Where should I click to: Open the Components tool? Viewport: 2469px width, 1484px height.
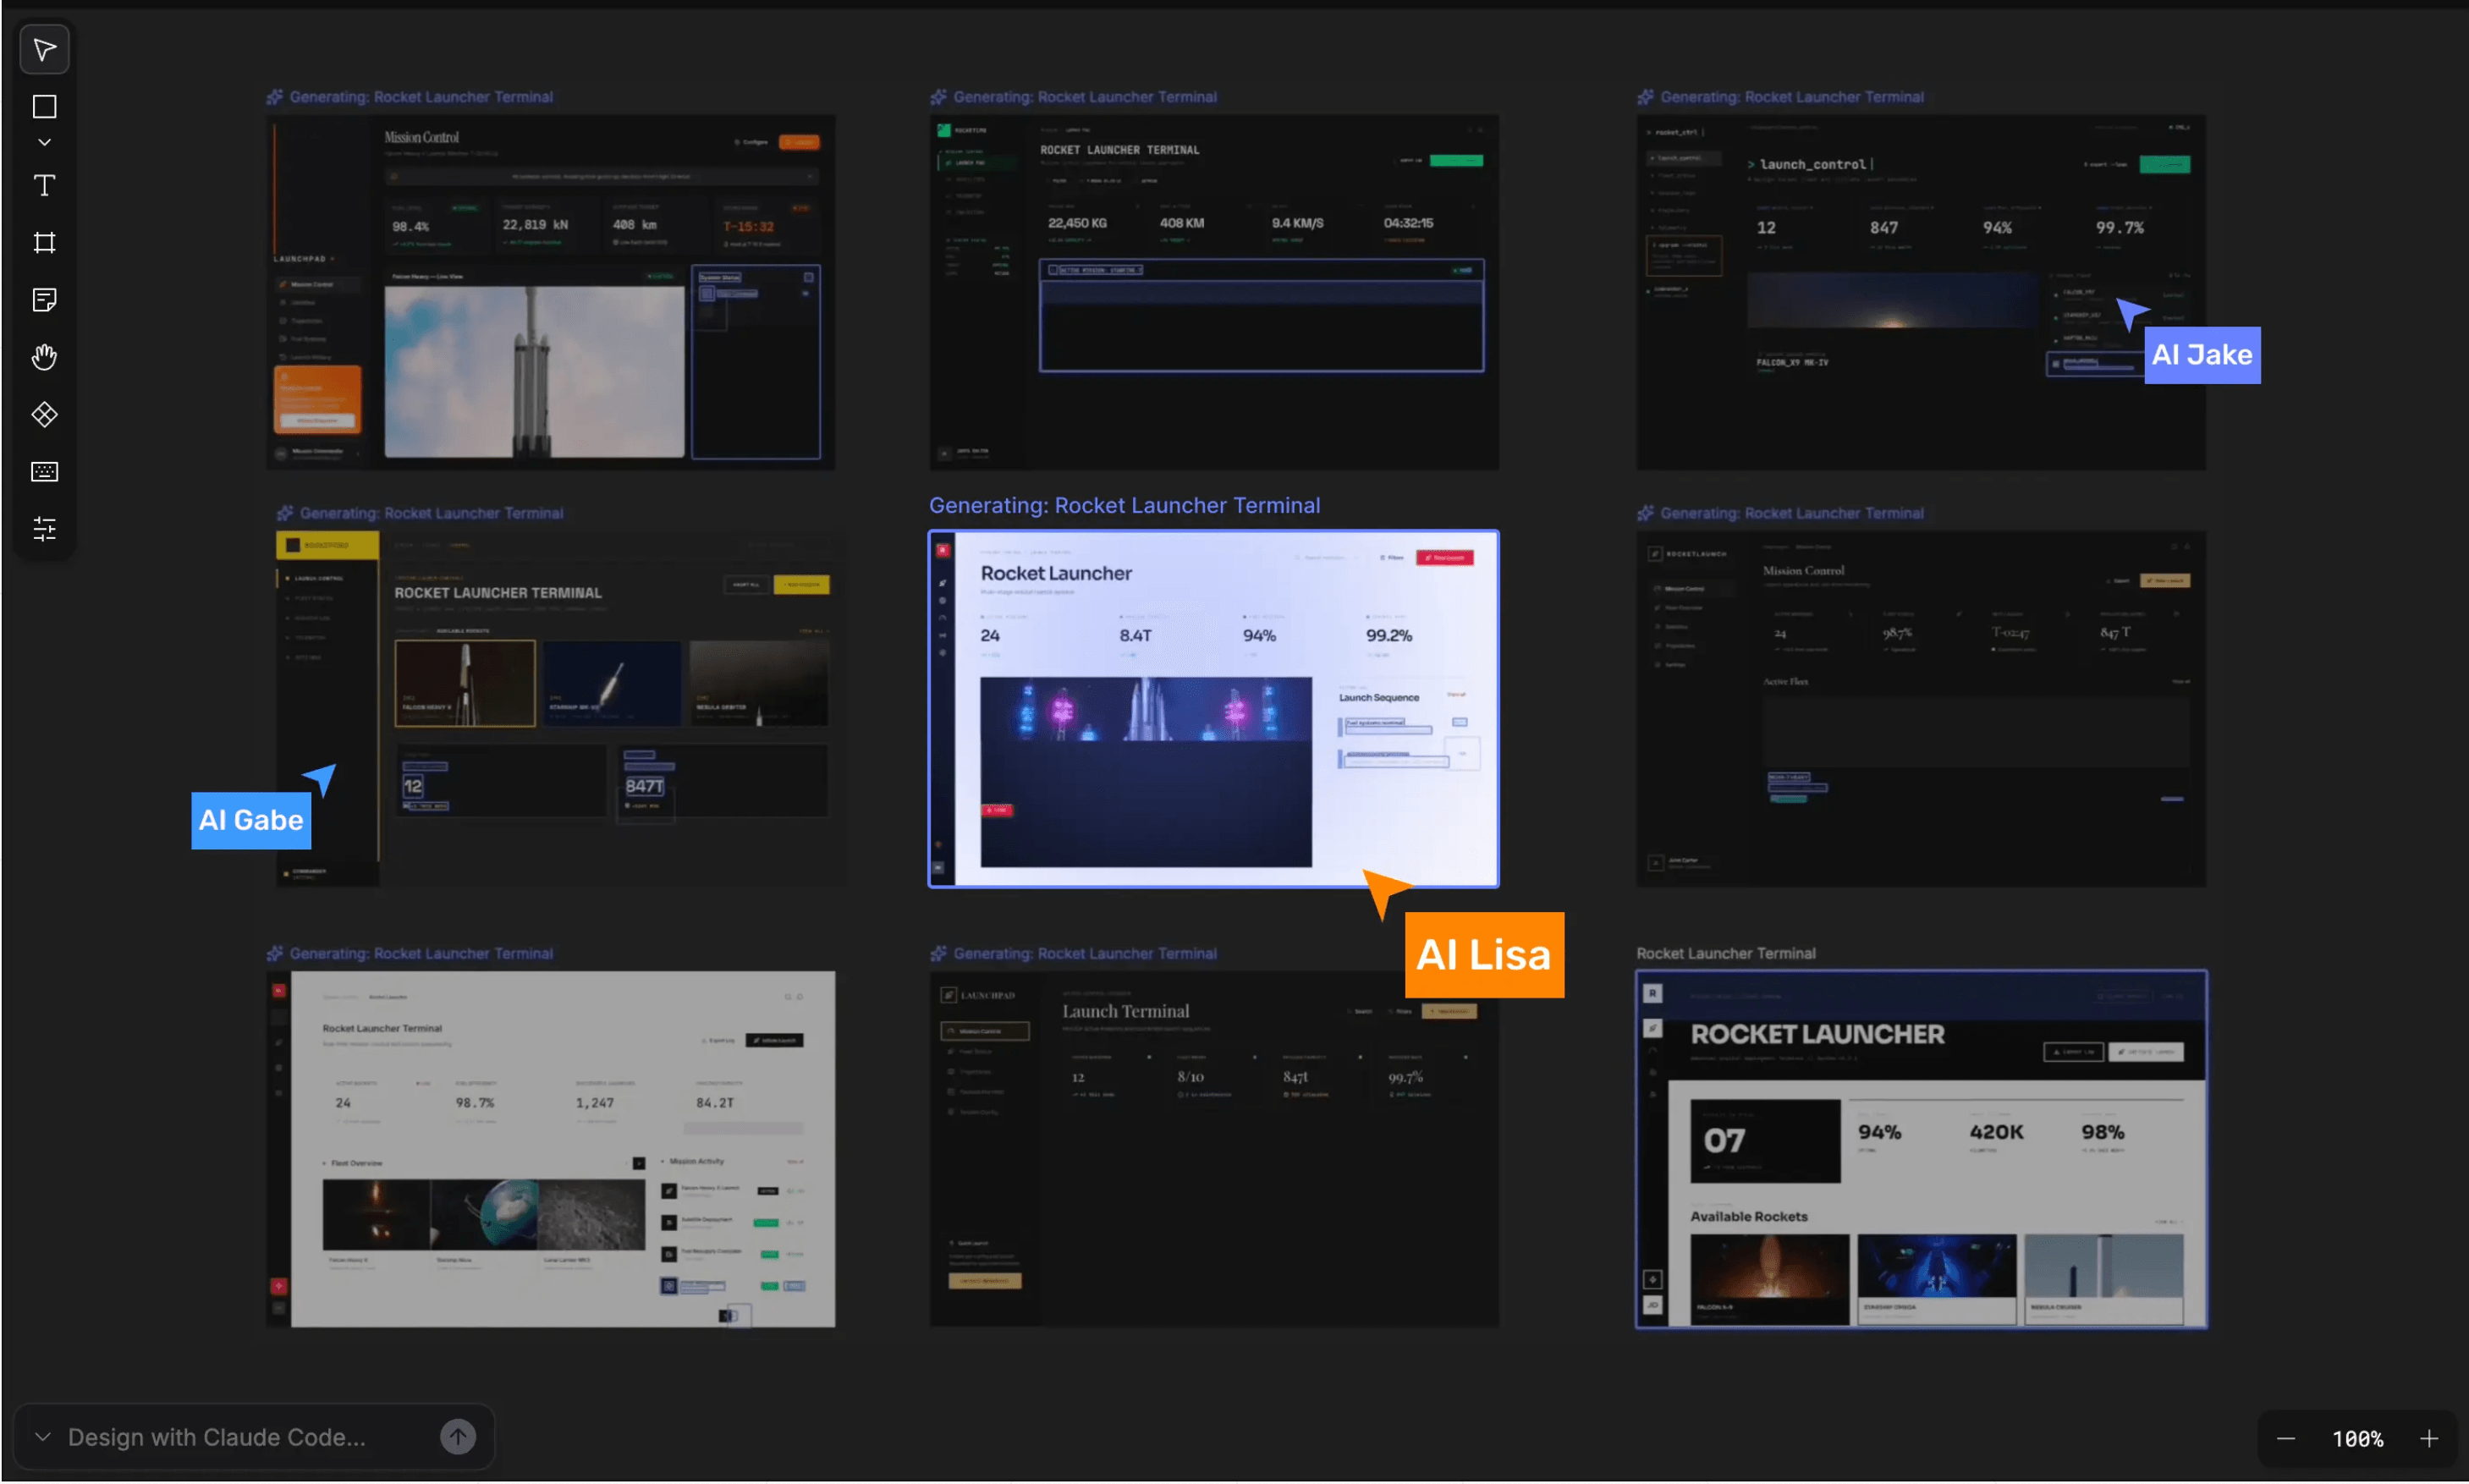click(x=44, y=414)
